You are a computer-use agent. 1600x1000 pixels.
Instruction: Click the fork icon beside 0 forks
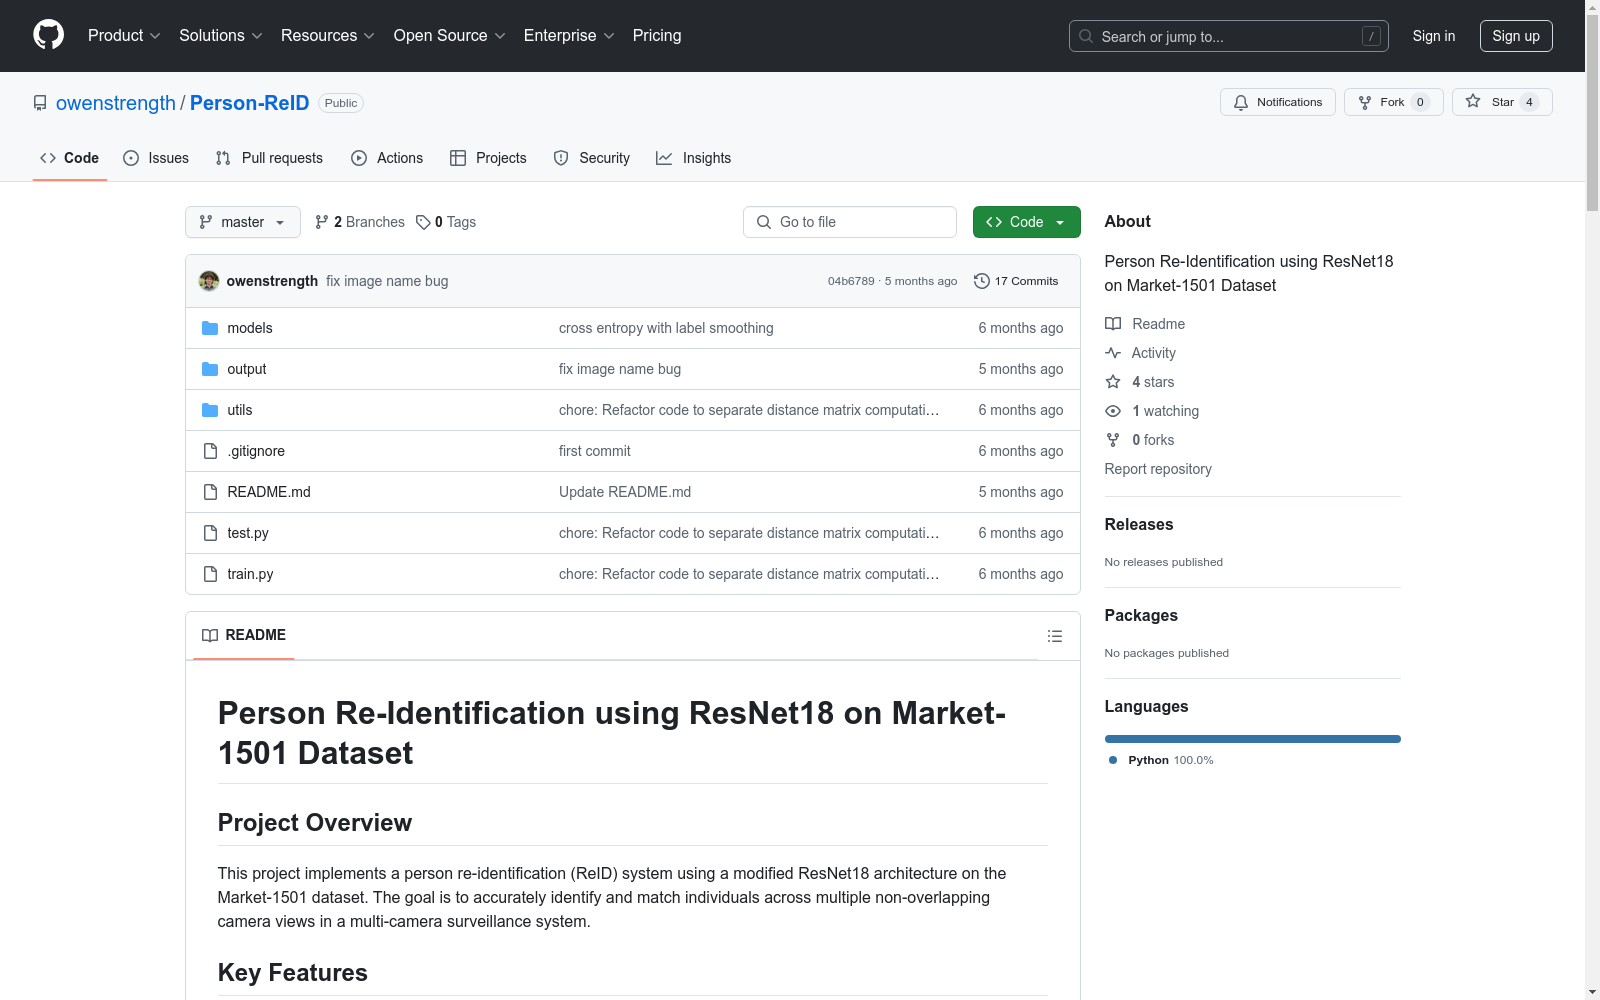click(1113, 440)
